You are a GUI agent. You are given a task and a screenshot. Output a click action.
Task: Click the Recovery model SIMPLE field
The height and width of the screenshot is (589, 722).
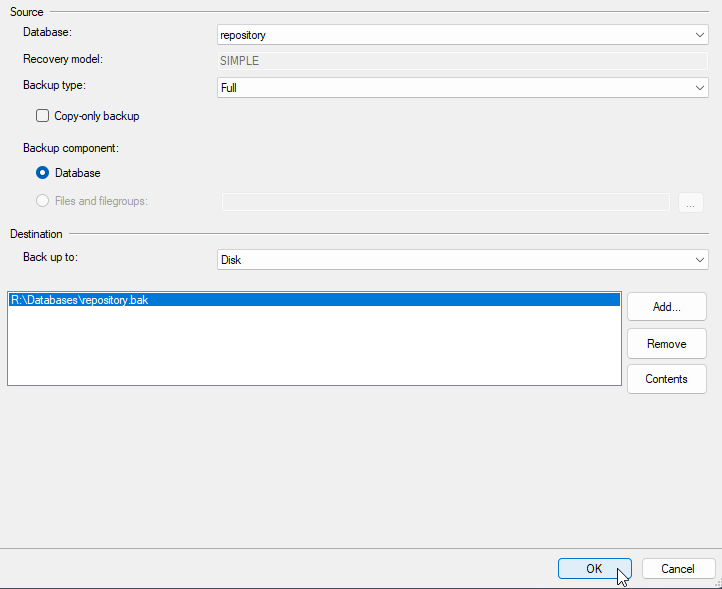point(463,61)
